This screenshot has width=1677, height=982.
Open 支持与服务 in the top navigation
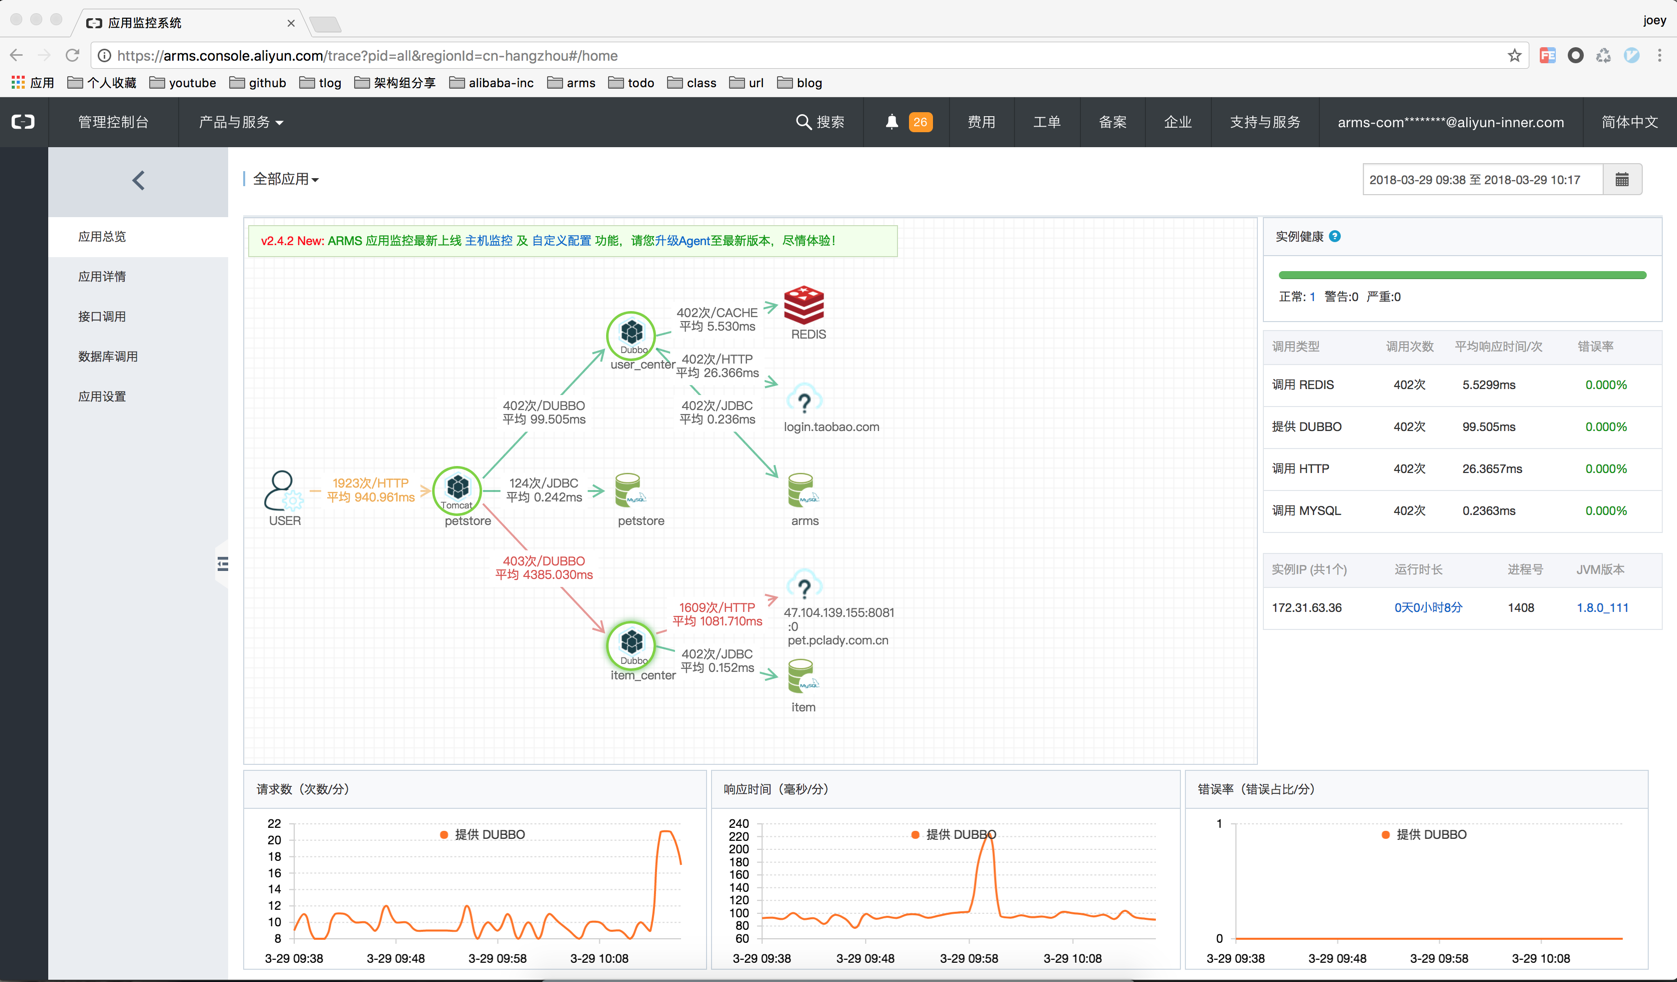pyautogui.click(x=1265, y=122)
